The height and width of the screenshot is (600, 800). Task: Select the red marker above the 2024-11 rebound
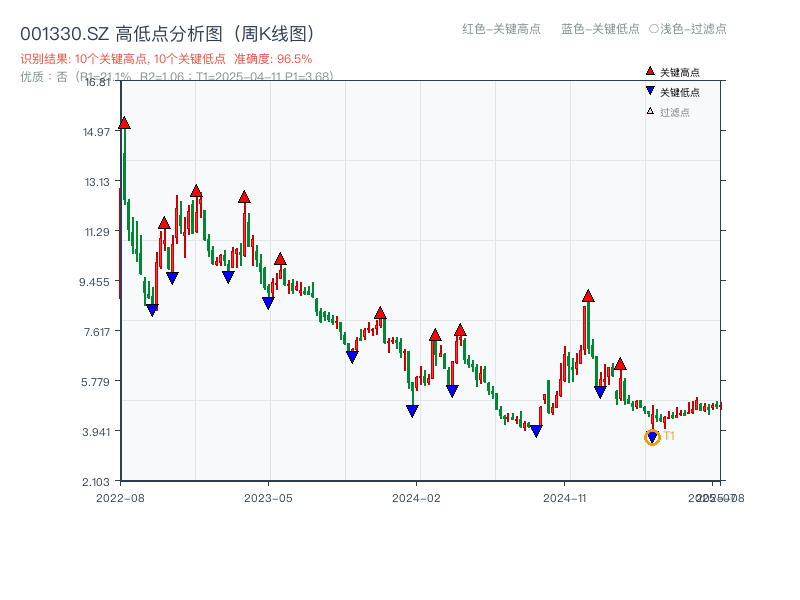pyautogui.click(x=587, y=295)
